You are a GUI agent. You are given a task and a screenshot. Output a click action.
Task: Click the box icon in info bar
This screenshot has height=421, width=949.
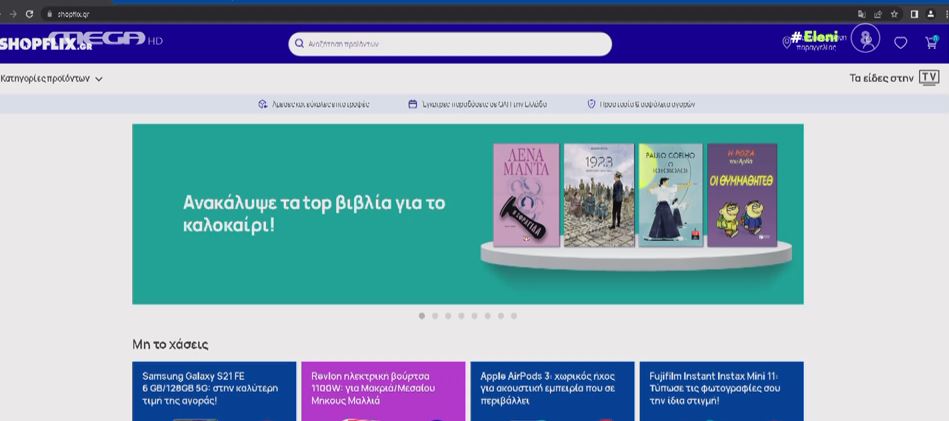click(x=262, y=104)
